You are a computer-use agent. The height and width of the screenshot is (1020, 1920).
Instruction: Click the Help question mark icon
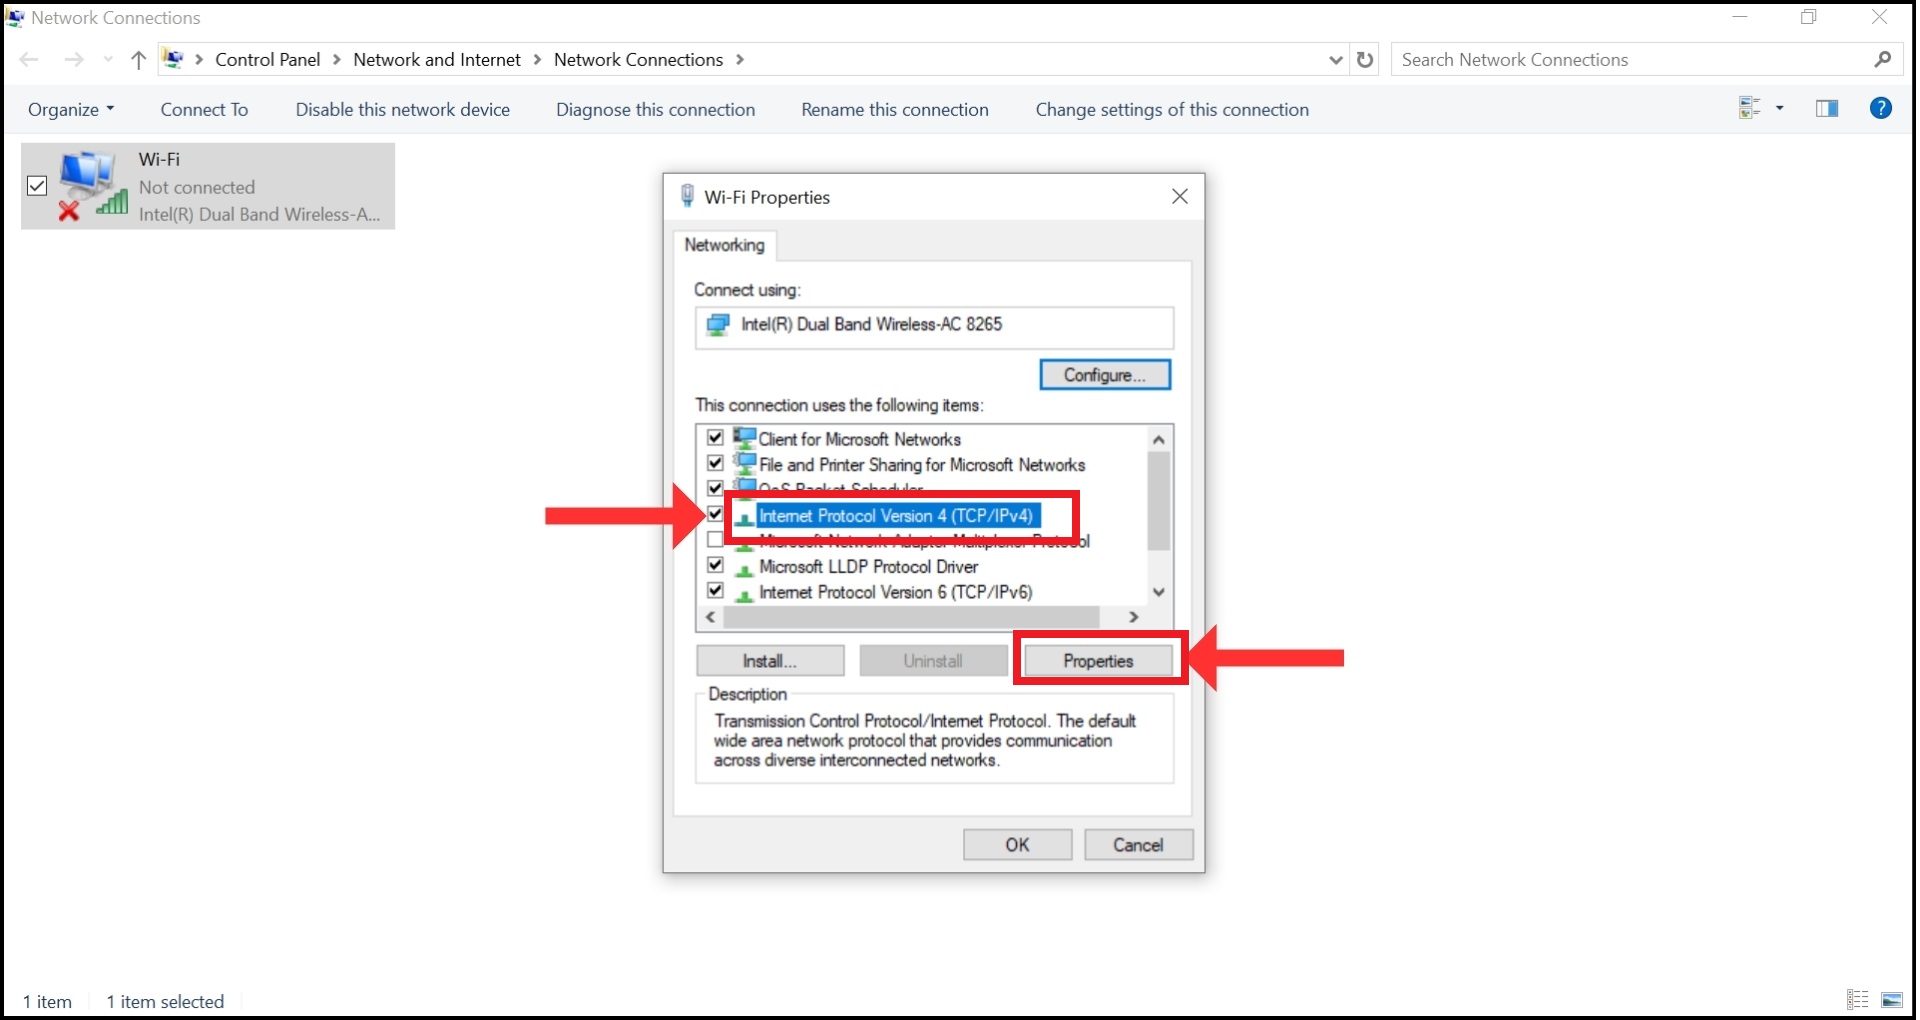[x=1881, y=108]
